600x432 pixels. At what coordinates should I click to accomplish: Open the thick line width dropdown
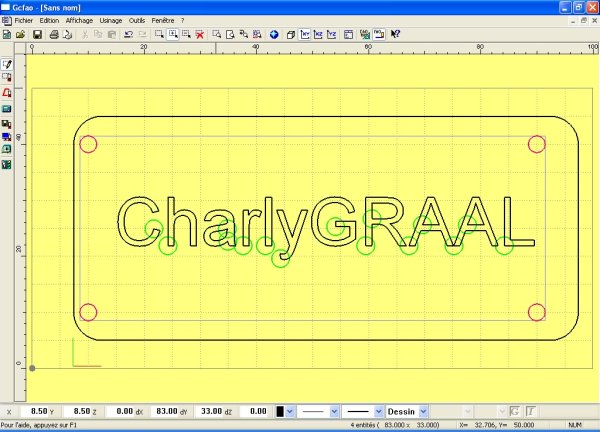(x=378, y=412)
